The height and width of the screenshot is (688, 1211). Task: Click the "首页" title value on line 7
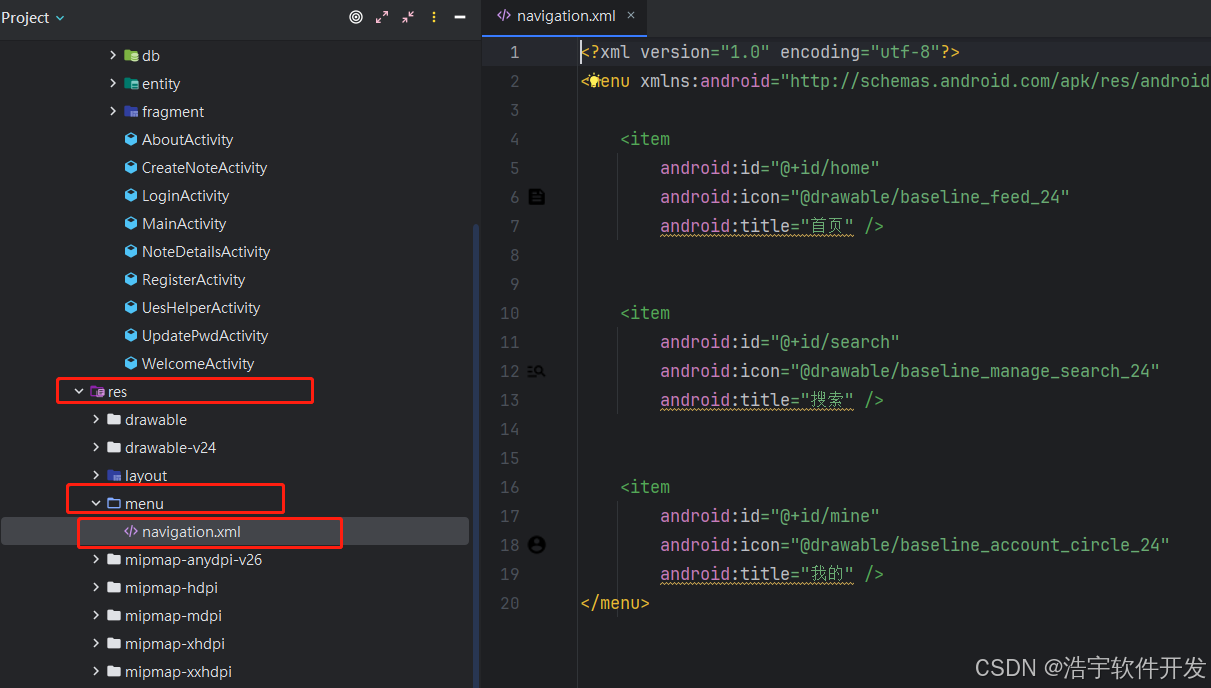coord(827,226)
